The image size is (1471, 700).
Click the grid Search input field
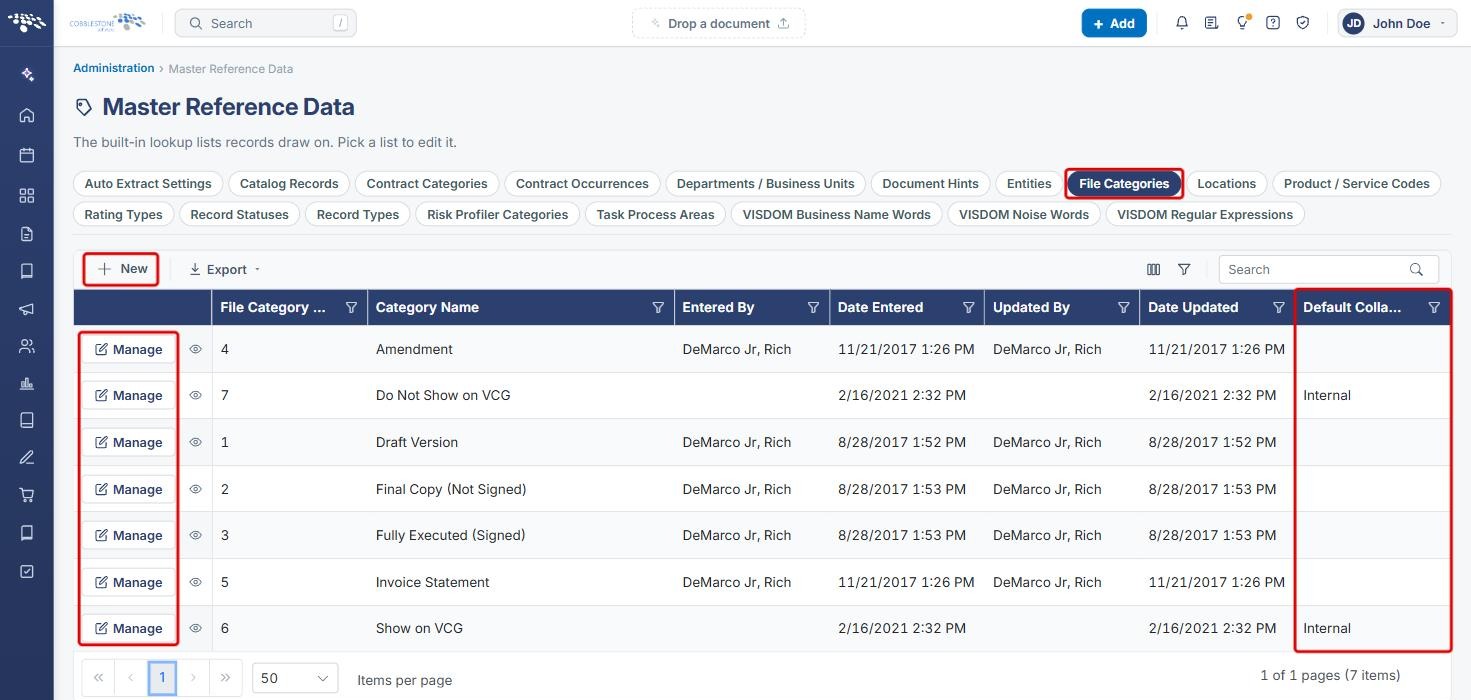1313,269
